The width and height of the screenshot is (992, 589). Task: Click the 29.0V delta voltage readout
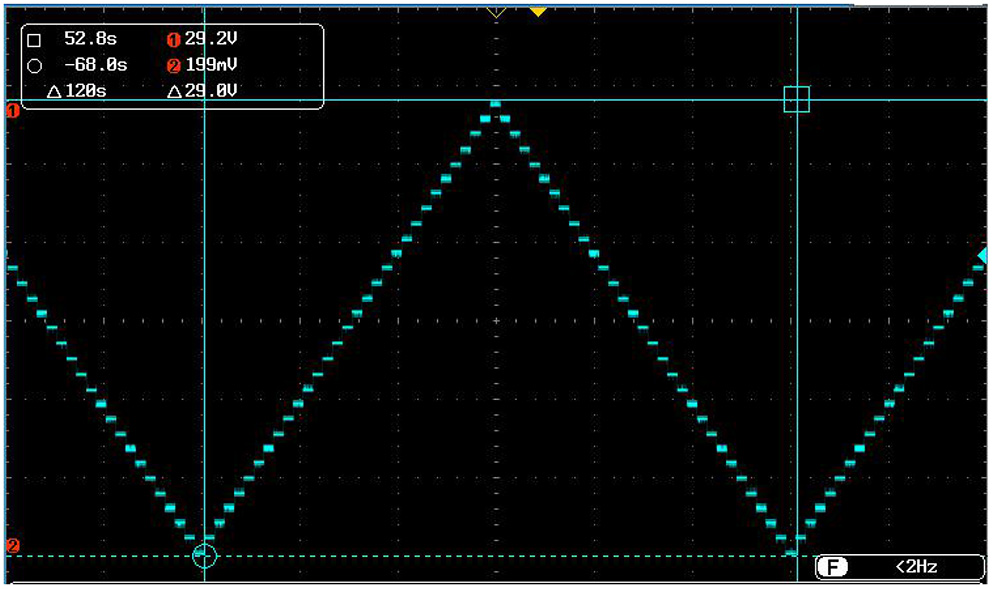pyautogui.click(x=212, y=91)
